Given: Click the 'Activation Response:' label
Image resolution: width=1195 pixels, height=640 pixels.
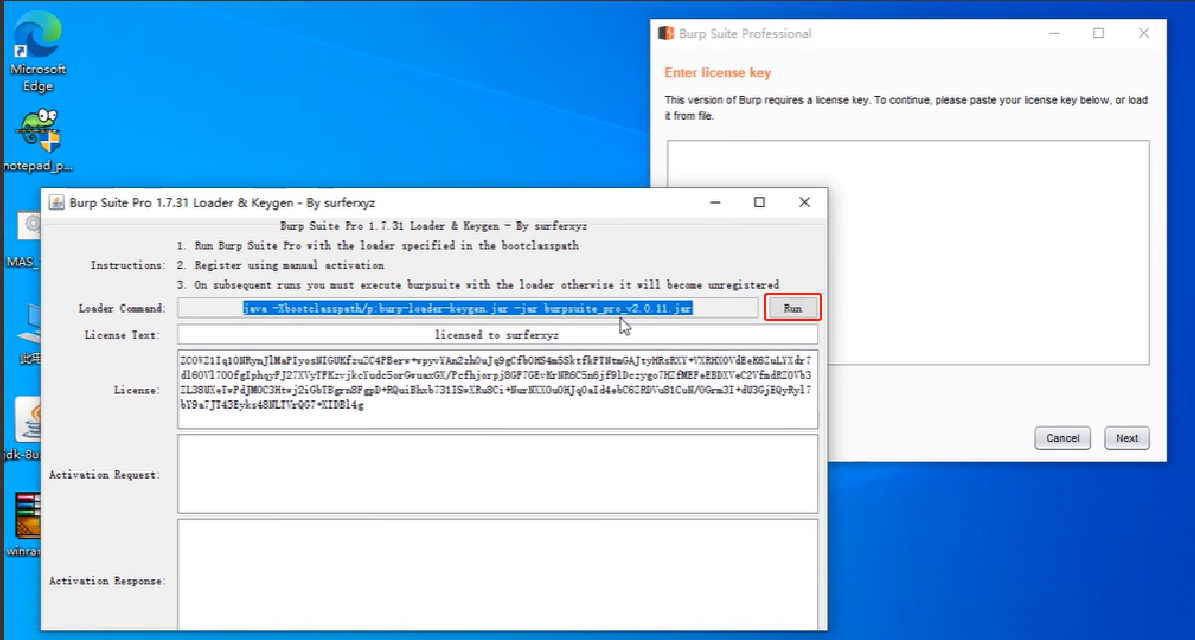Looking at the screenshot, I should [x=106, y=581].
